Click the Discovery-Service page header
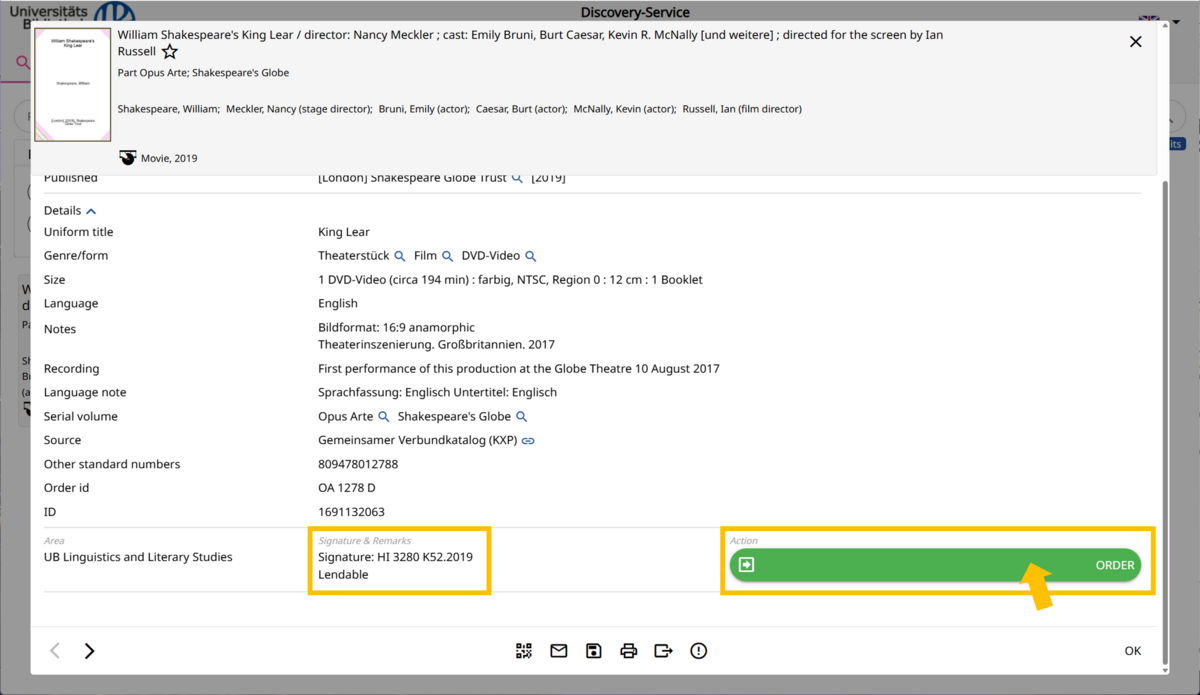The height and width of the screenshot is (695, 1200). [x=635, y=12]
